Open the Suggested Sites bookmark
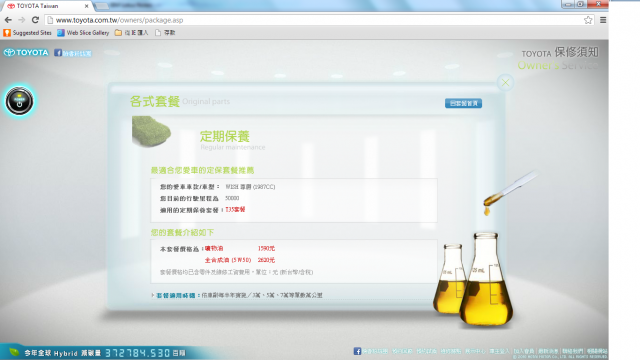 pyautogui.click(x=27, y=33)
